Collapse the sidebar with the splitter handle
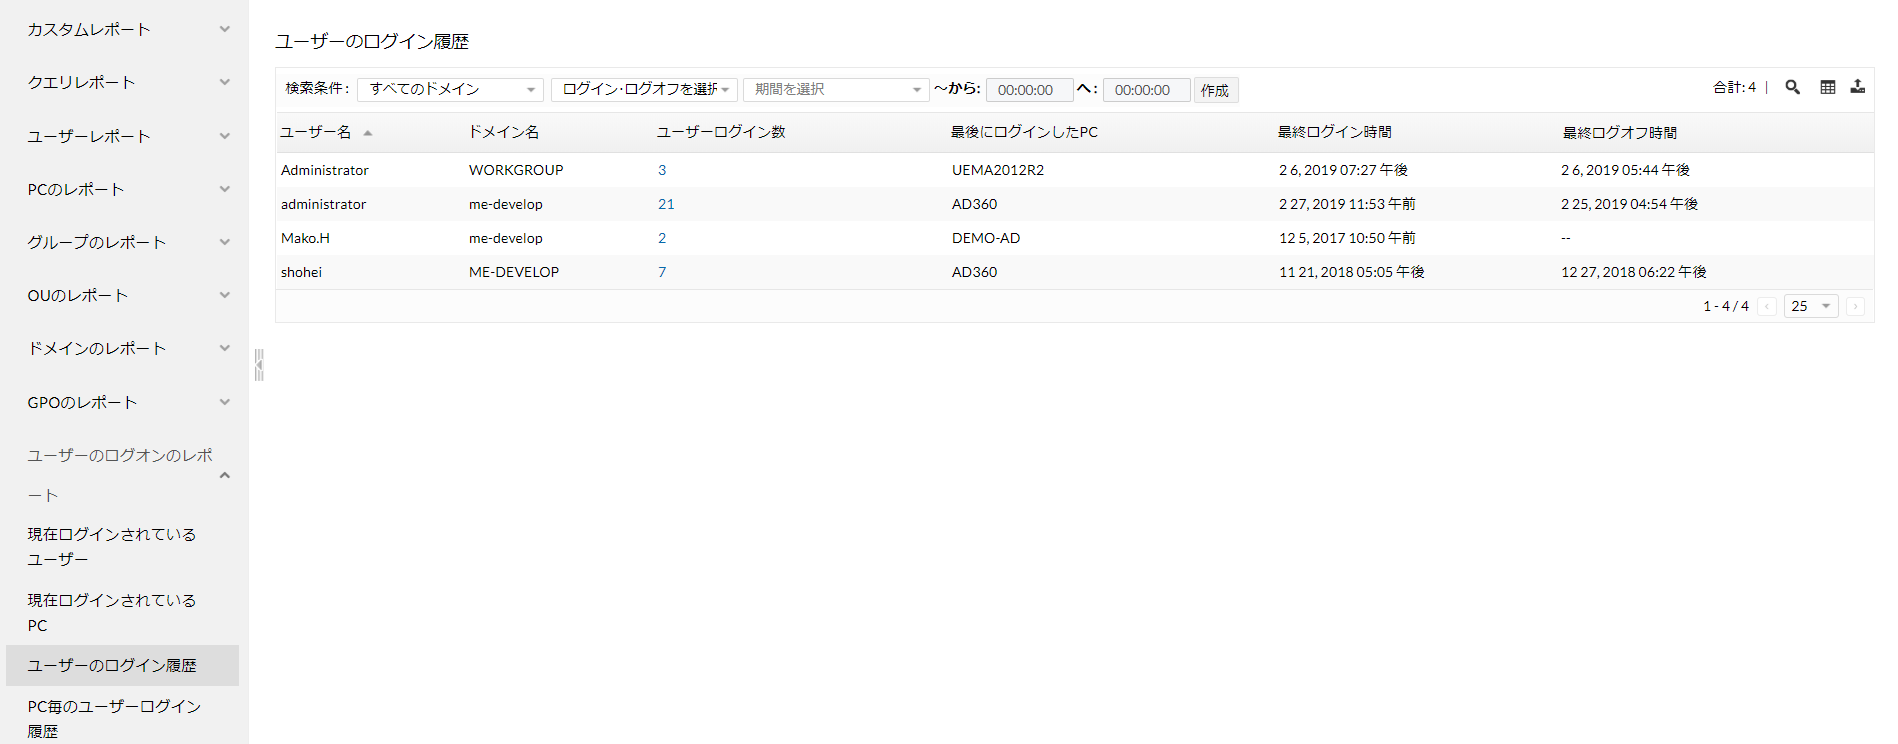The image size is (1898, 744). coord(259,364)
